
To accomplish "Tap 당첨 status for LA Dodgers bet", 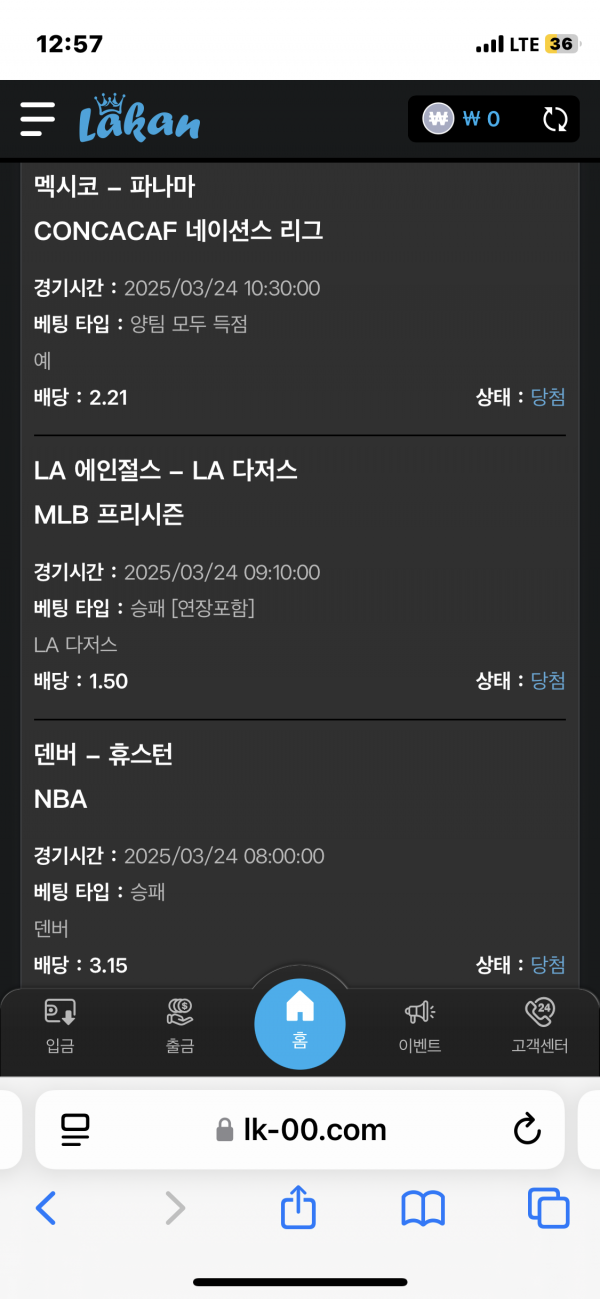I will coord(548,681).
